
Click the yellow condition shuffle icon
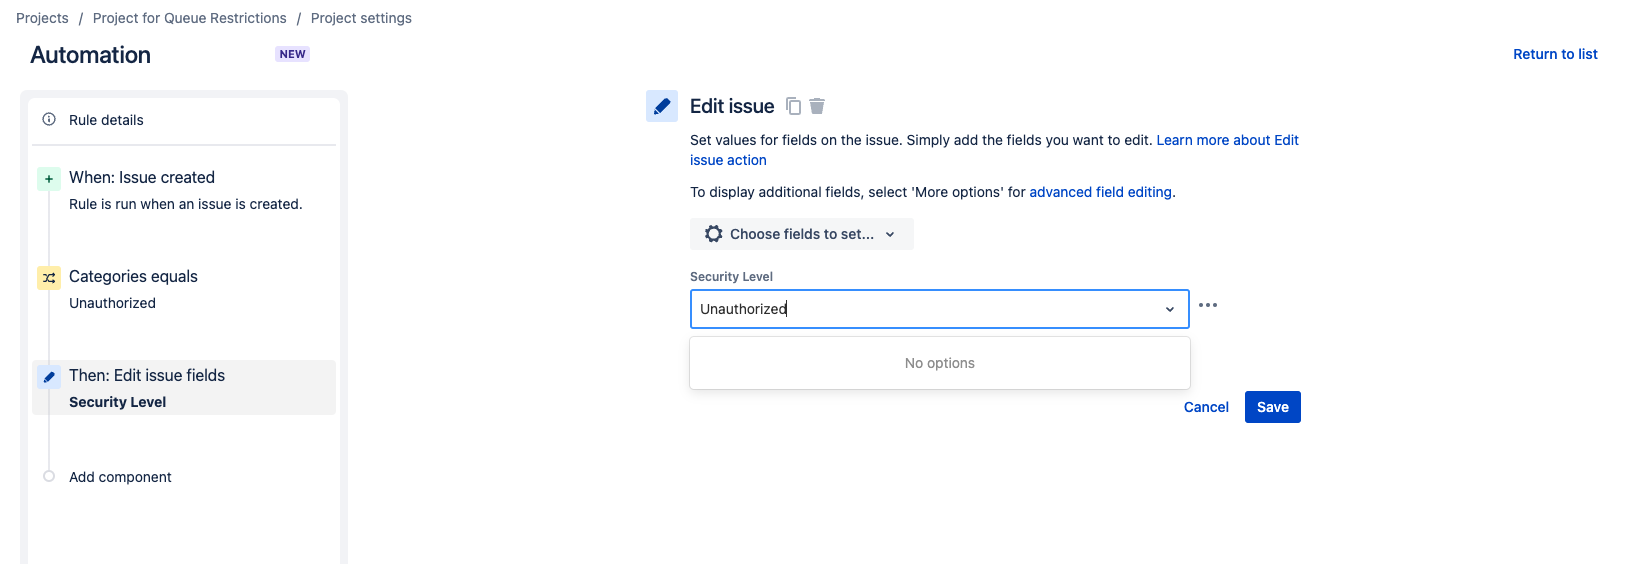[x=49, y=278]
